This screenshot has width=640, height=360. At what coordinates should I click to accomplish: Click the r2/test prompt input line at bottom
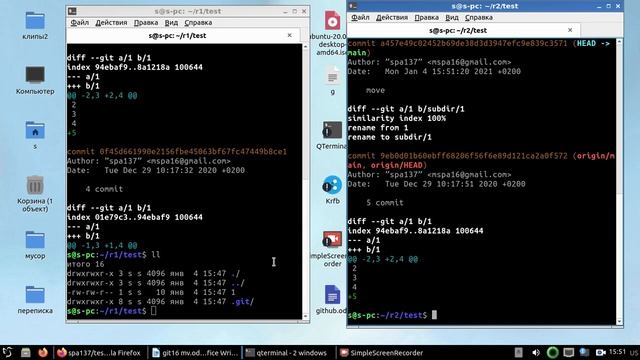(481, 315)
